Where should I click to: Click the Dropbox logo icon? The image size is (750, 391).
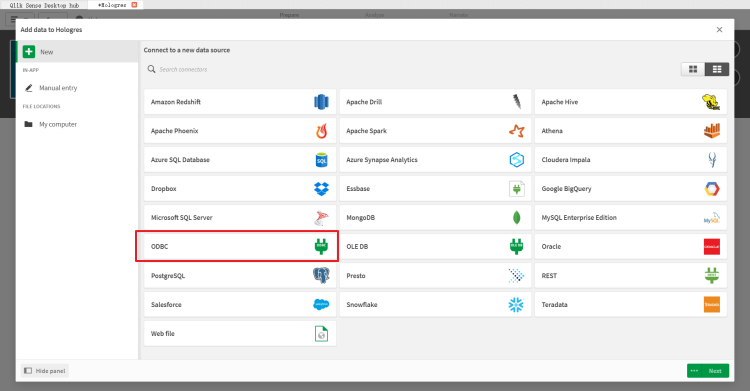pos(321,189)
